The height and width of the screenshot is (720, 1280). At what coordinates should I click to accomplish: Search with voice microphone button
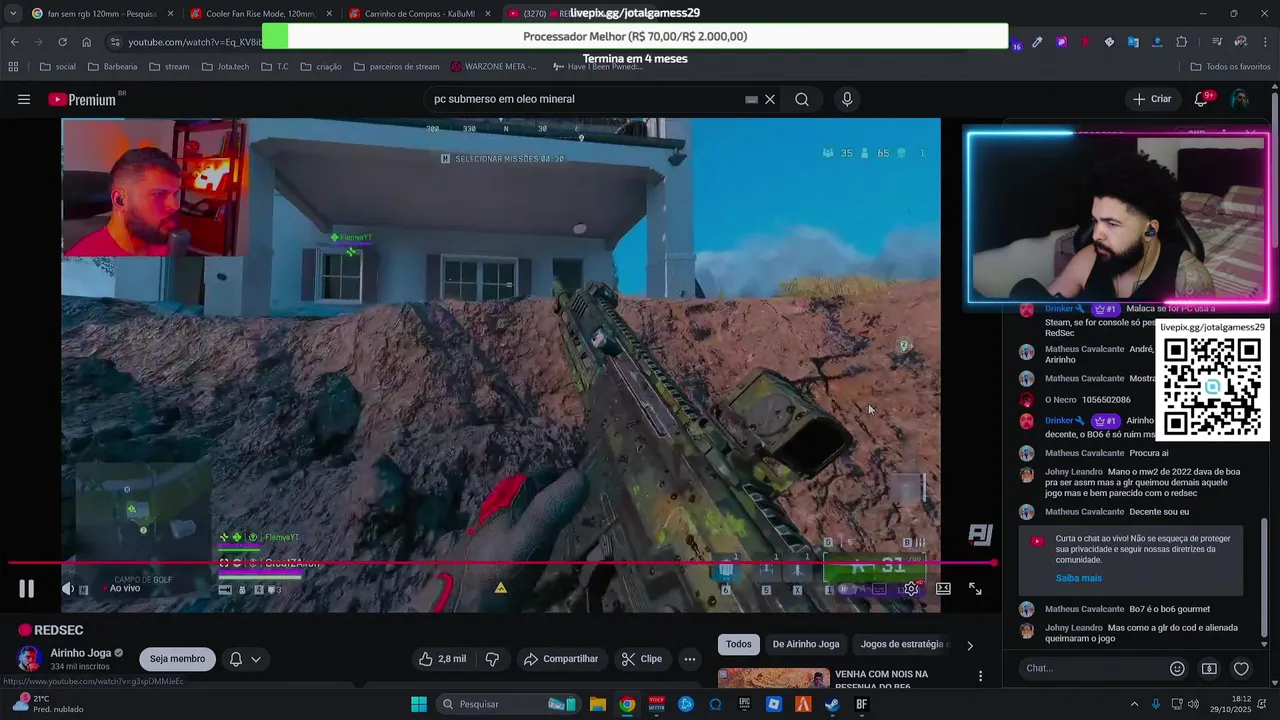tap(847, 99)
